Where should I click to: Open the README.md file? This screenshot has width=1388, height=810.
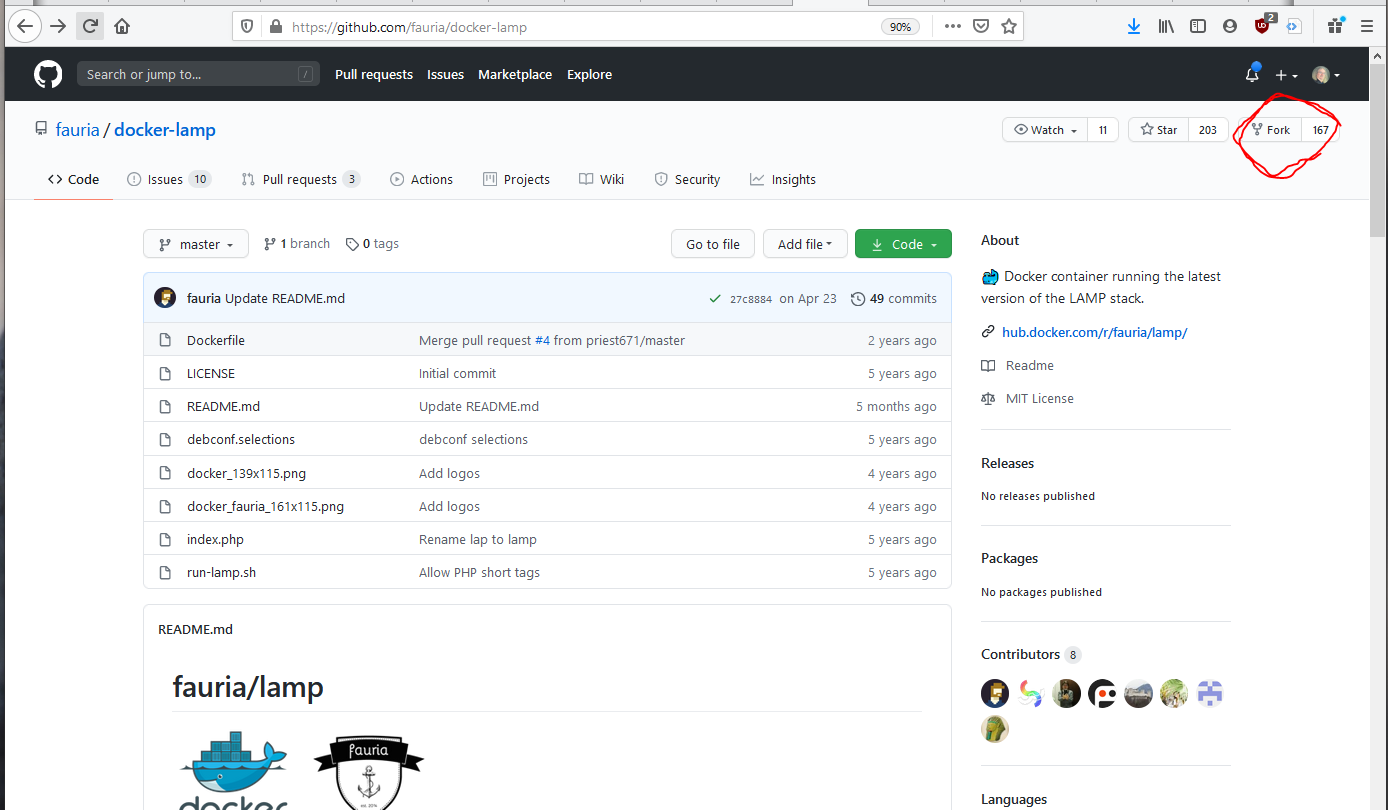coord(223,406)
